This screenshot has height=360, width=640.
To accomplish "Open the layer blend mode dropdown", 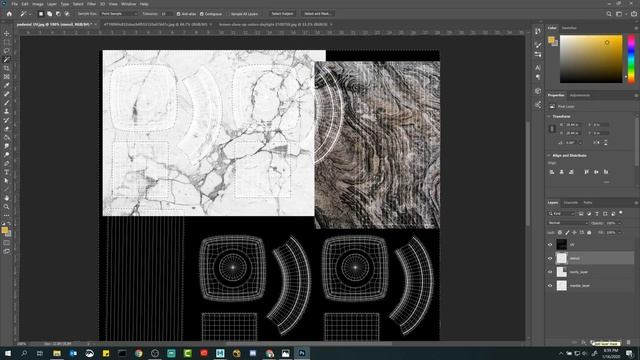I will click(x=568, y=223).
